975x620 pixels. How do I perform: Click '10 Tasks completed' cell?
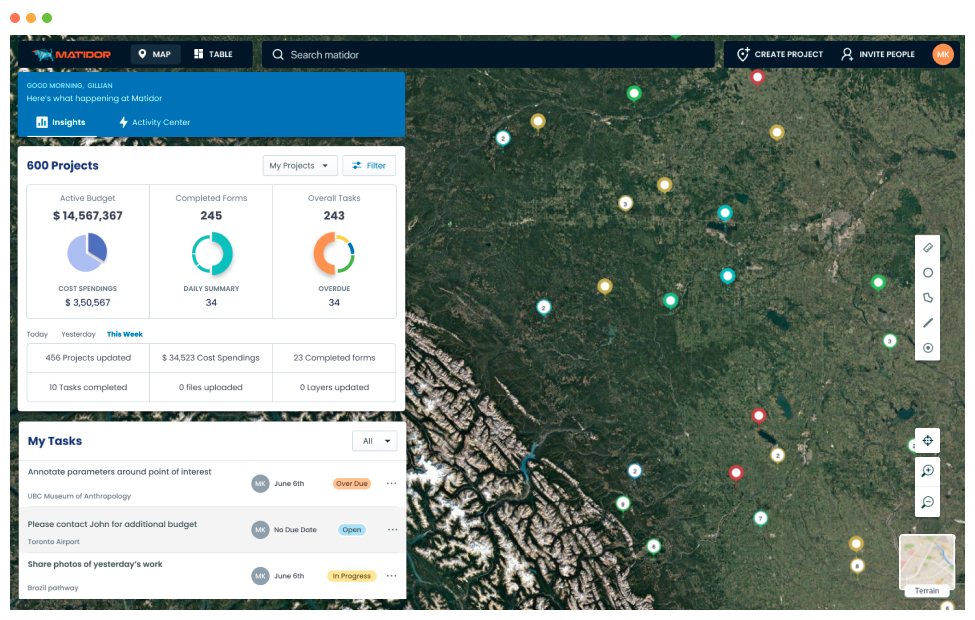pyautogui.click(x=88, y=387)
